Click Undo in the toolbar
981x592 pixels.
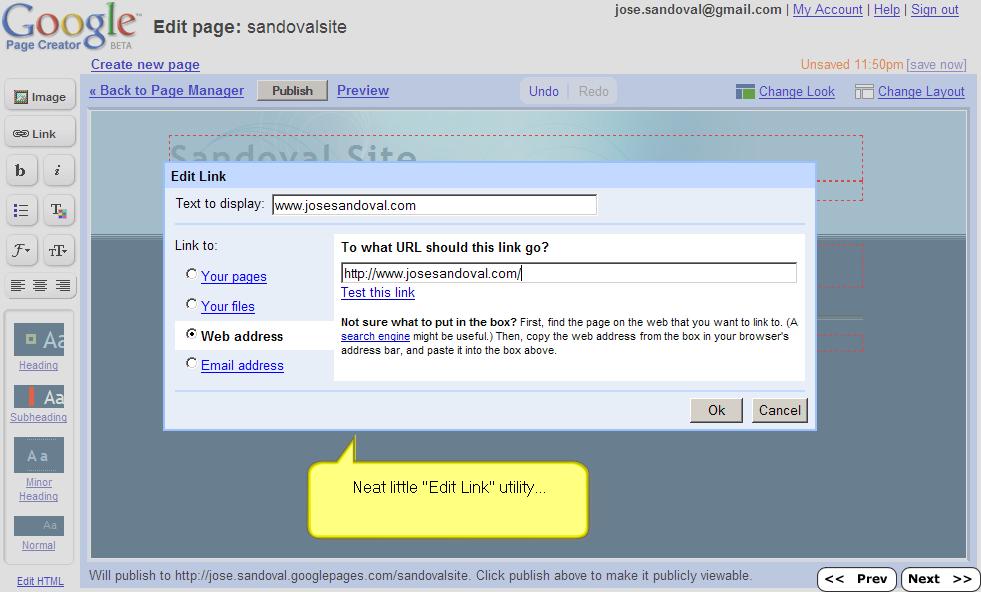(x=544, y=91)
